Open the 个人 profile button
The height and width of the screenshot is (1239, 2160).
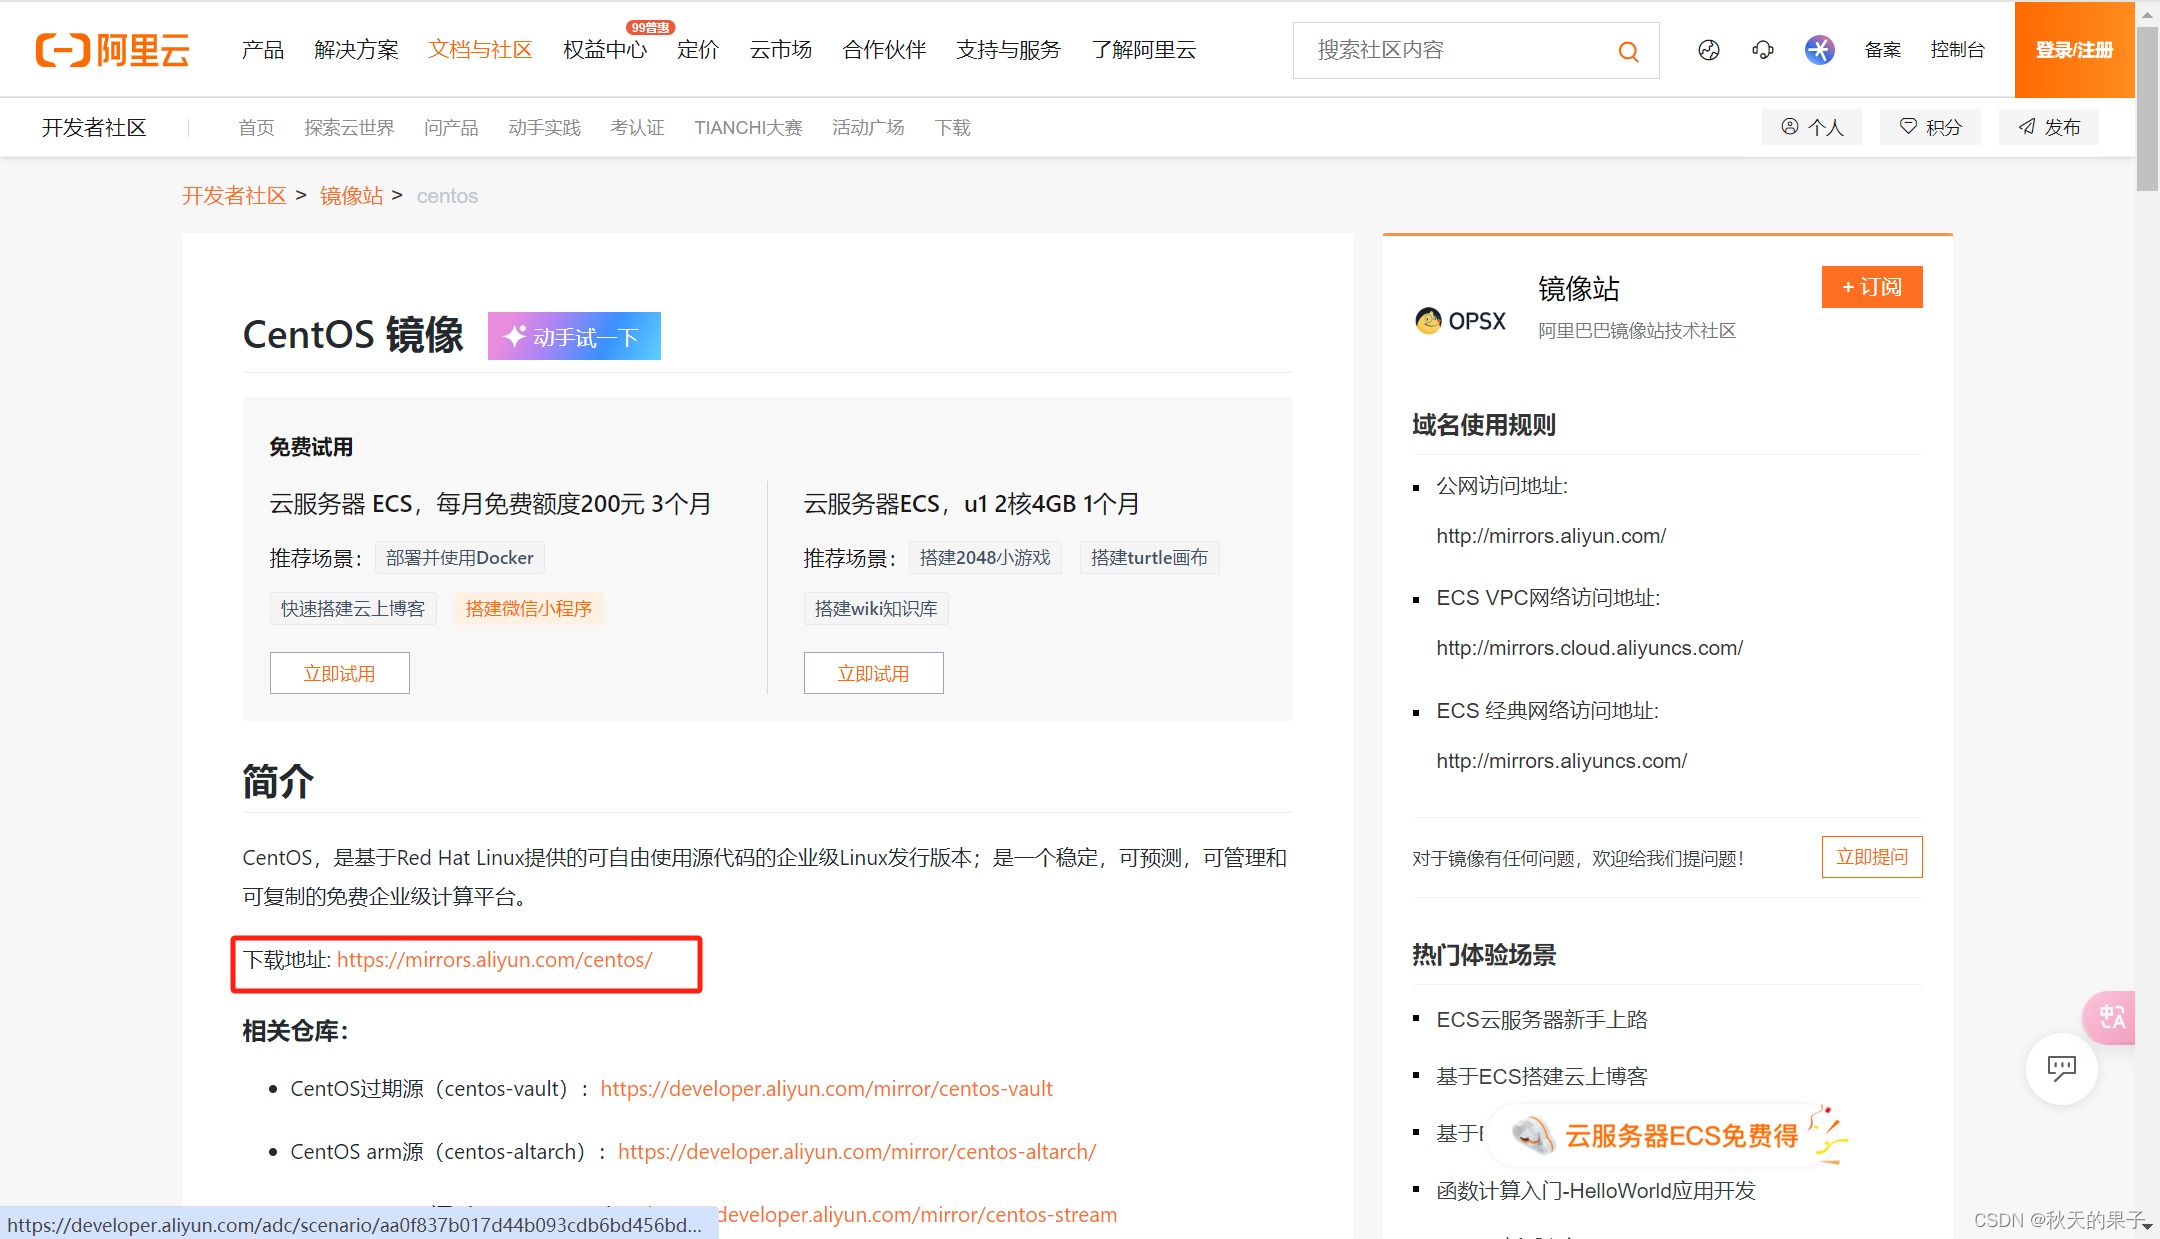(1812, 127)
